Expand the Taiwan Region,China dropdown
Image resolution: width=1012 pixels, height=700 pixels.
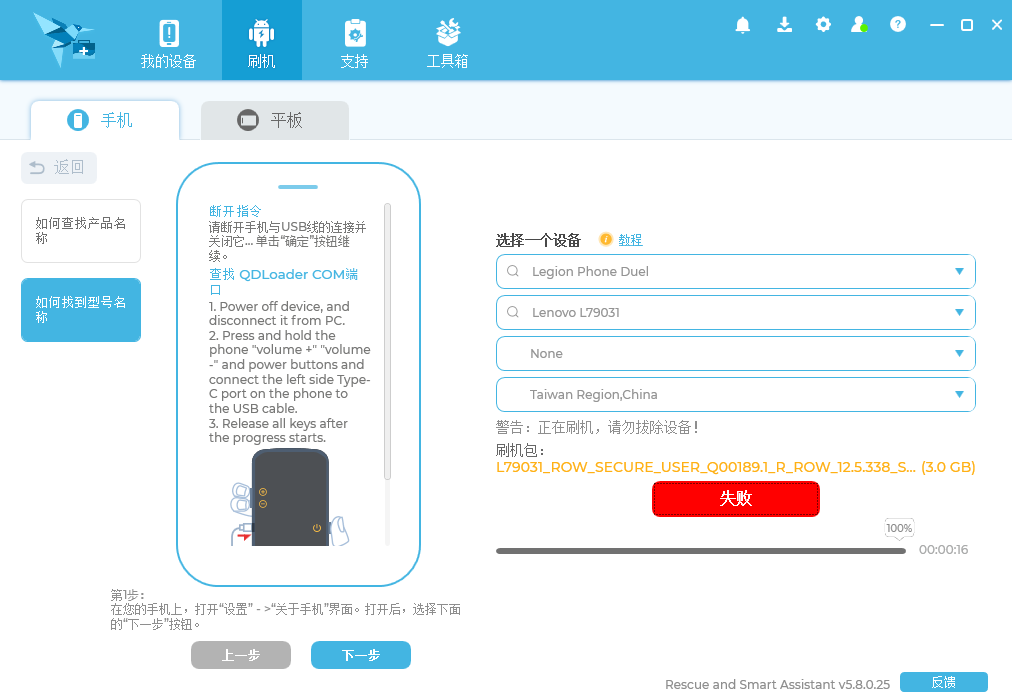959,394
